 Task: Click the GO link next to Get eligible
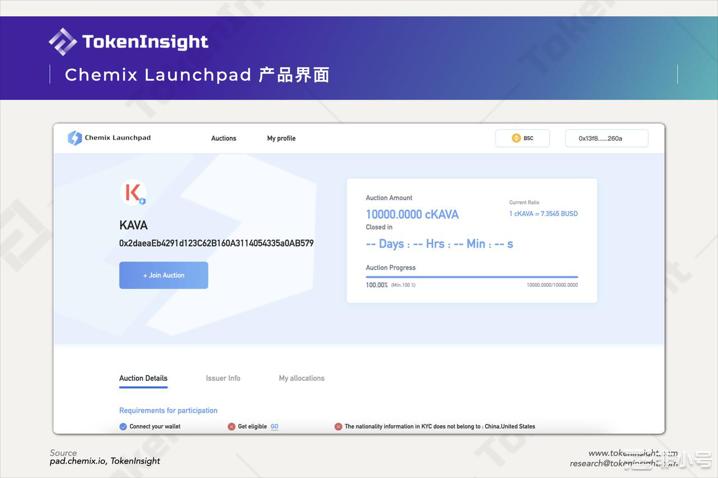pyautogui.click(x=274, y=426)
